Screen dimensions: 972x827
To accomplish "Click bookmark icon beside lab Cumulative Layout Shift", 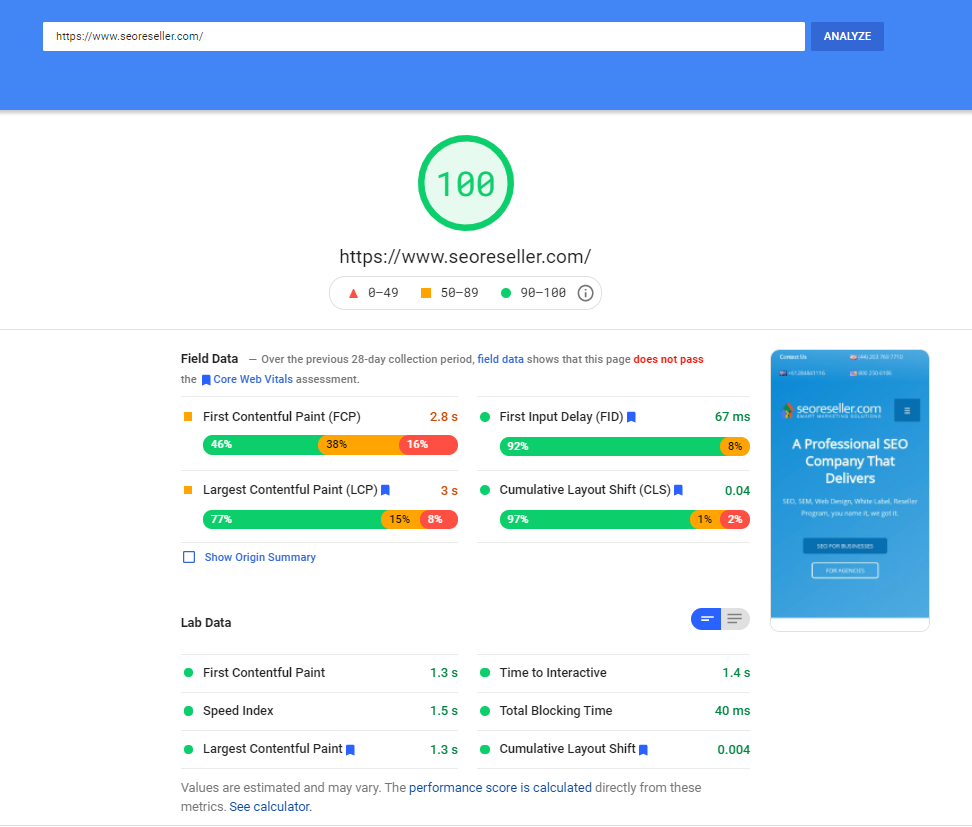I will [x=643, y=750].
